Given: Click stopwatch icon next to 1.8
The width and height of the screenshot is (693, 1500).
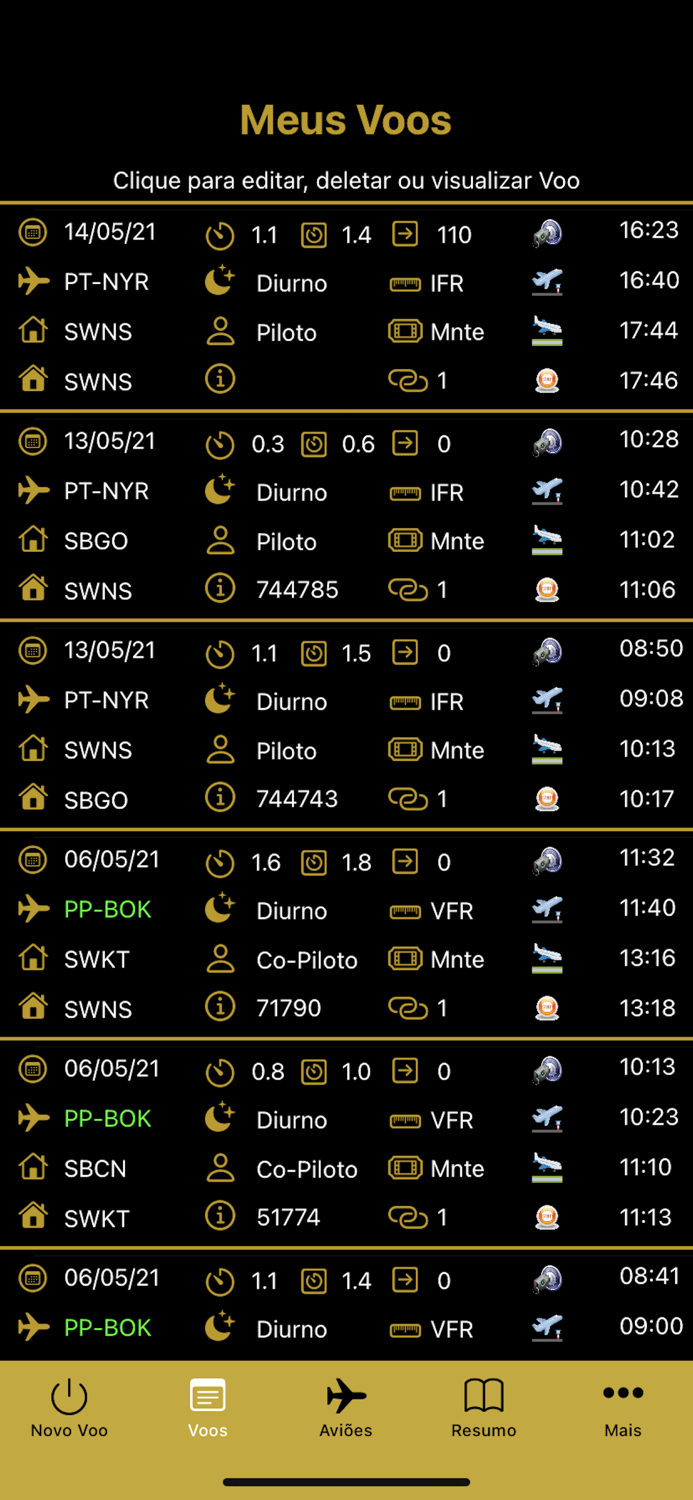Looking at the screenshot, I should point(314,863).
